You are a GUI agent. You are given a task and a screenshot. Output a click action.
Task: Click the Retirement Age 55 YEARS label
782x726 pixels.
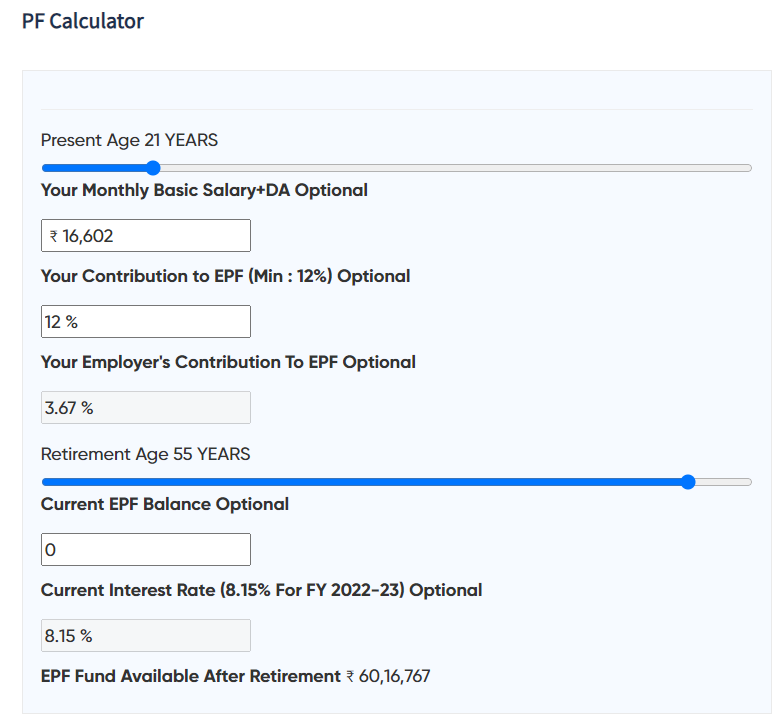pyautogui.click(x=145, y=454)
